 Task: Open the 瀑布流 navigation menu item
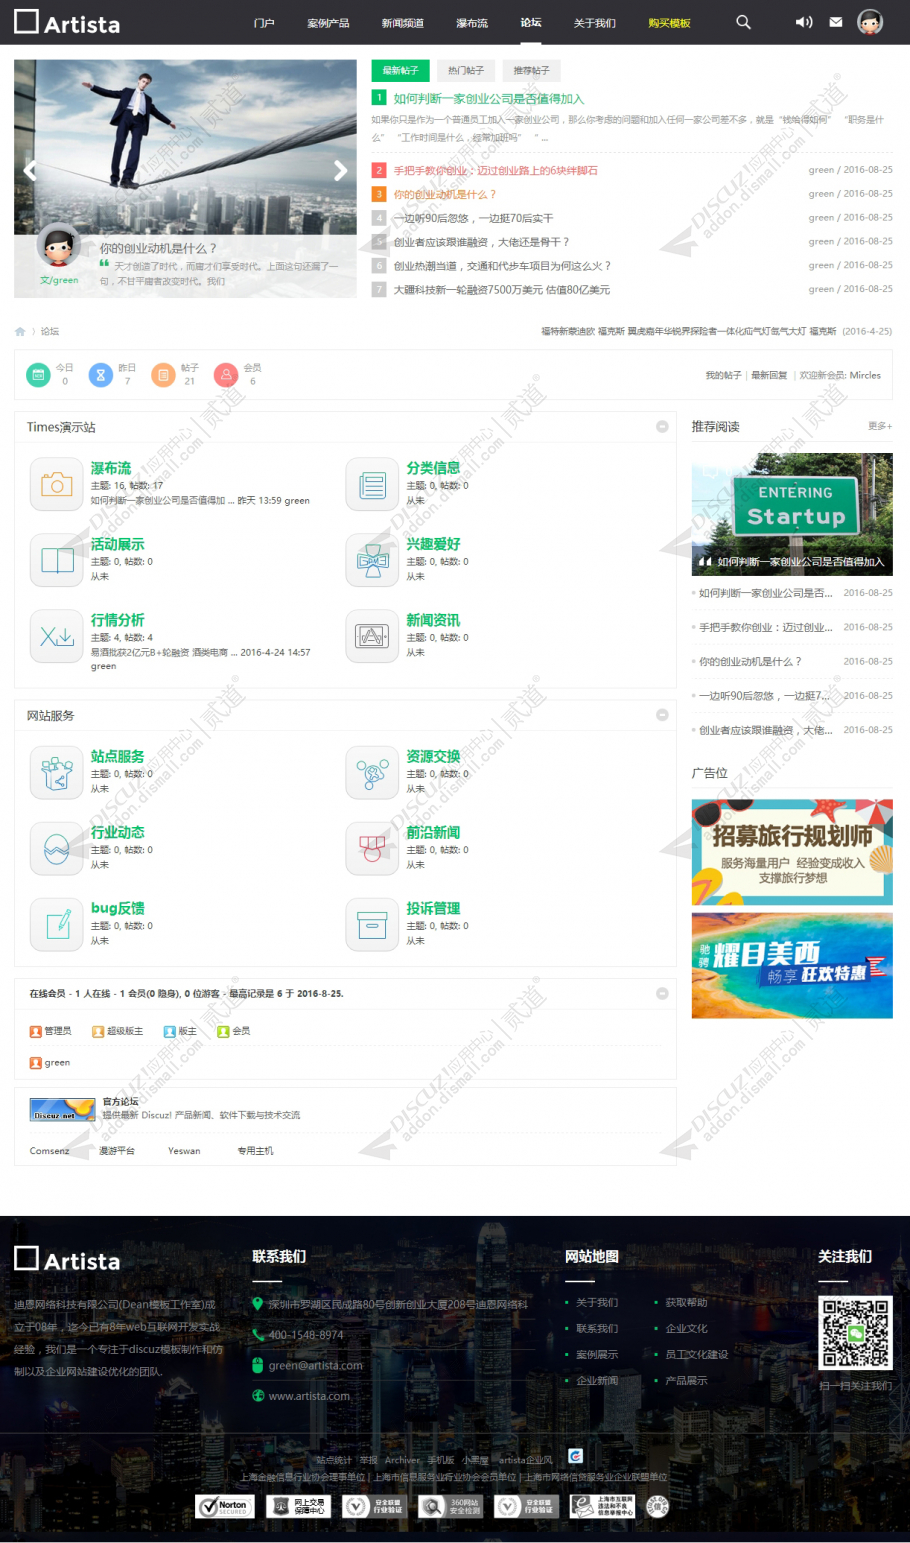click(472, 23)
